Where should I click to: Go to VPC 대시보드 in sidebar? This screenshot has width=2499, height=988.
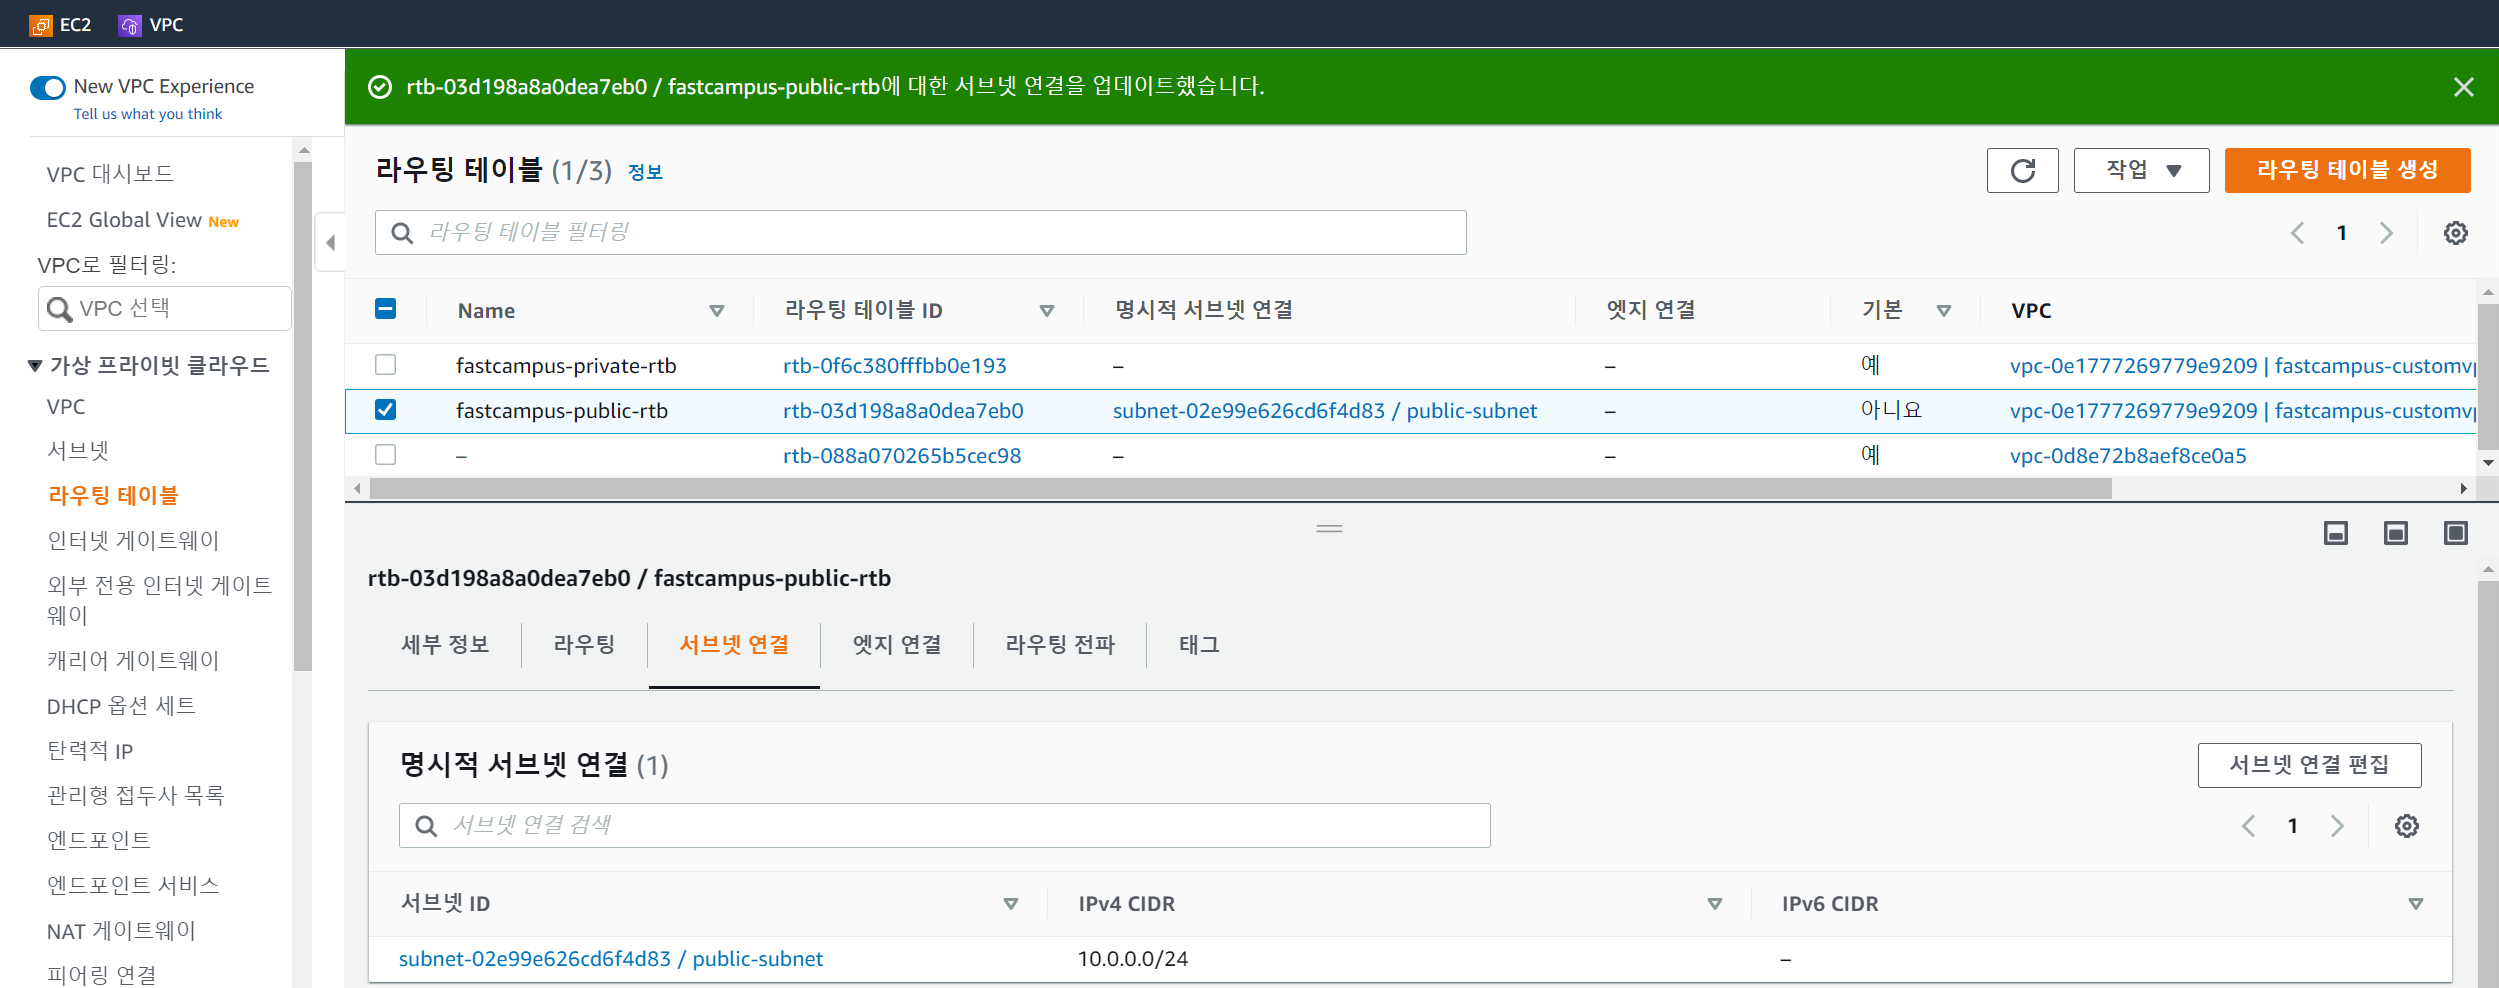[110, 174]
